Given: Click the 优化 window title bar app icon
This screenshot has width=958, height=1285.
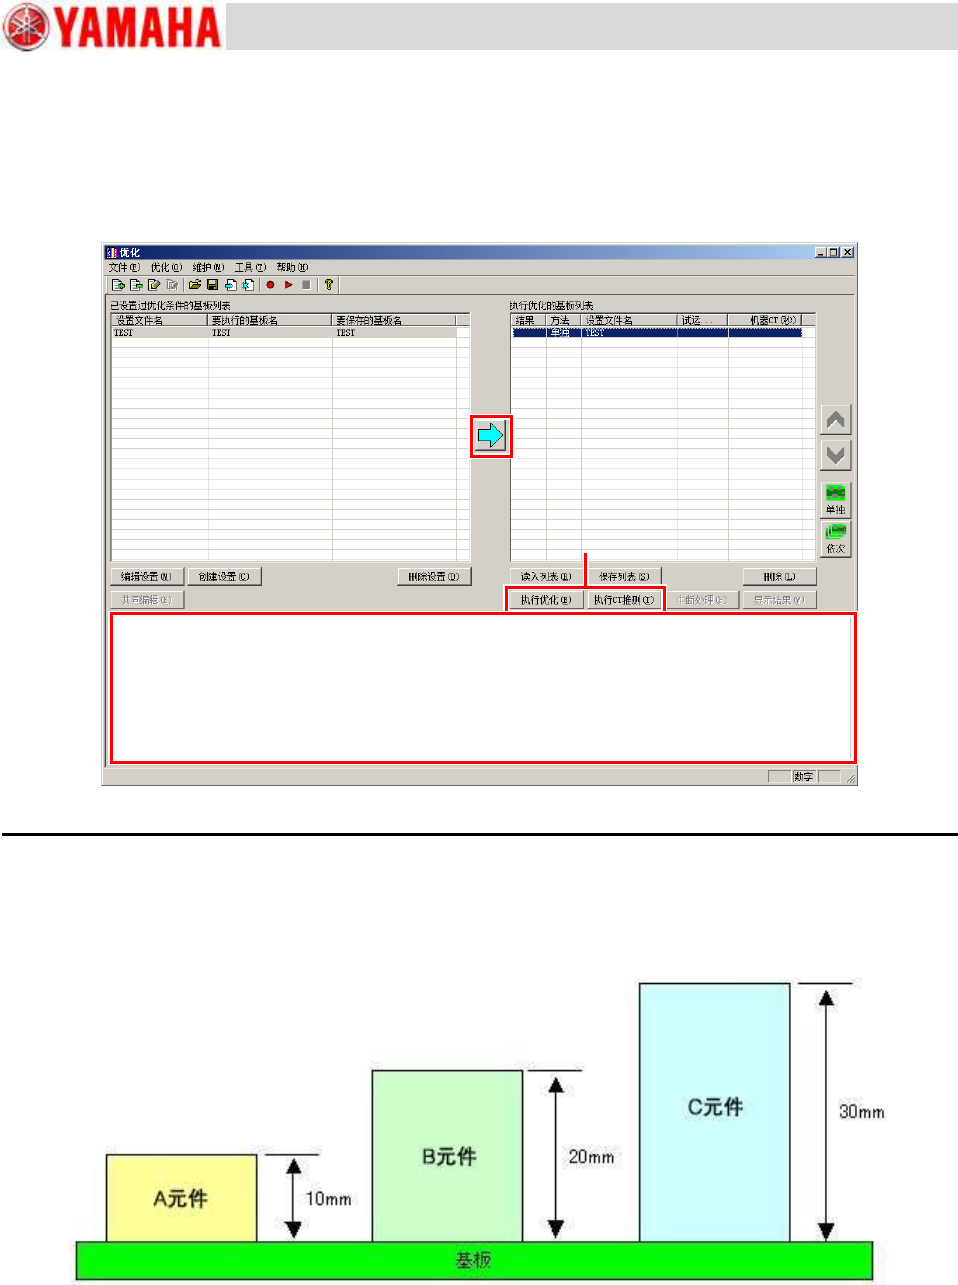Looking at the screenshot, I should click(x=112, y=253).
